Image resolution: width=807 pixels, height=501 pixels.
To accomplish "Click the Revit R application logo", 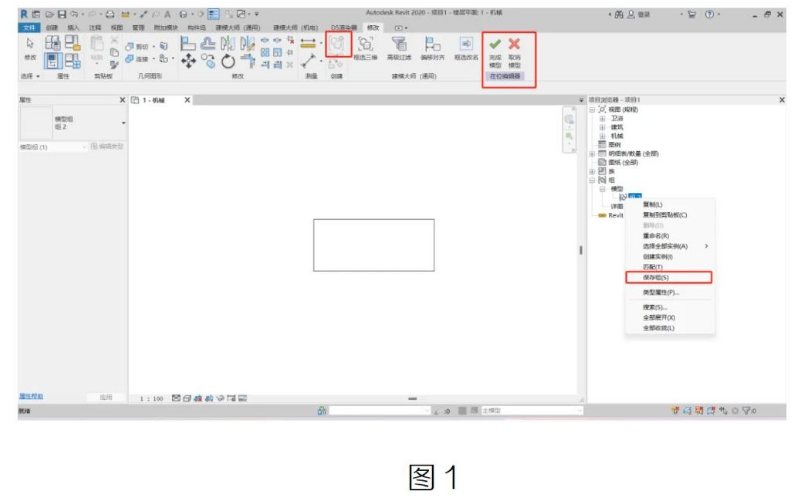I will click(x=24, y=14).
